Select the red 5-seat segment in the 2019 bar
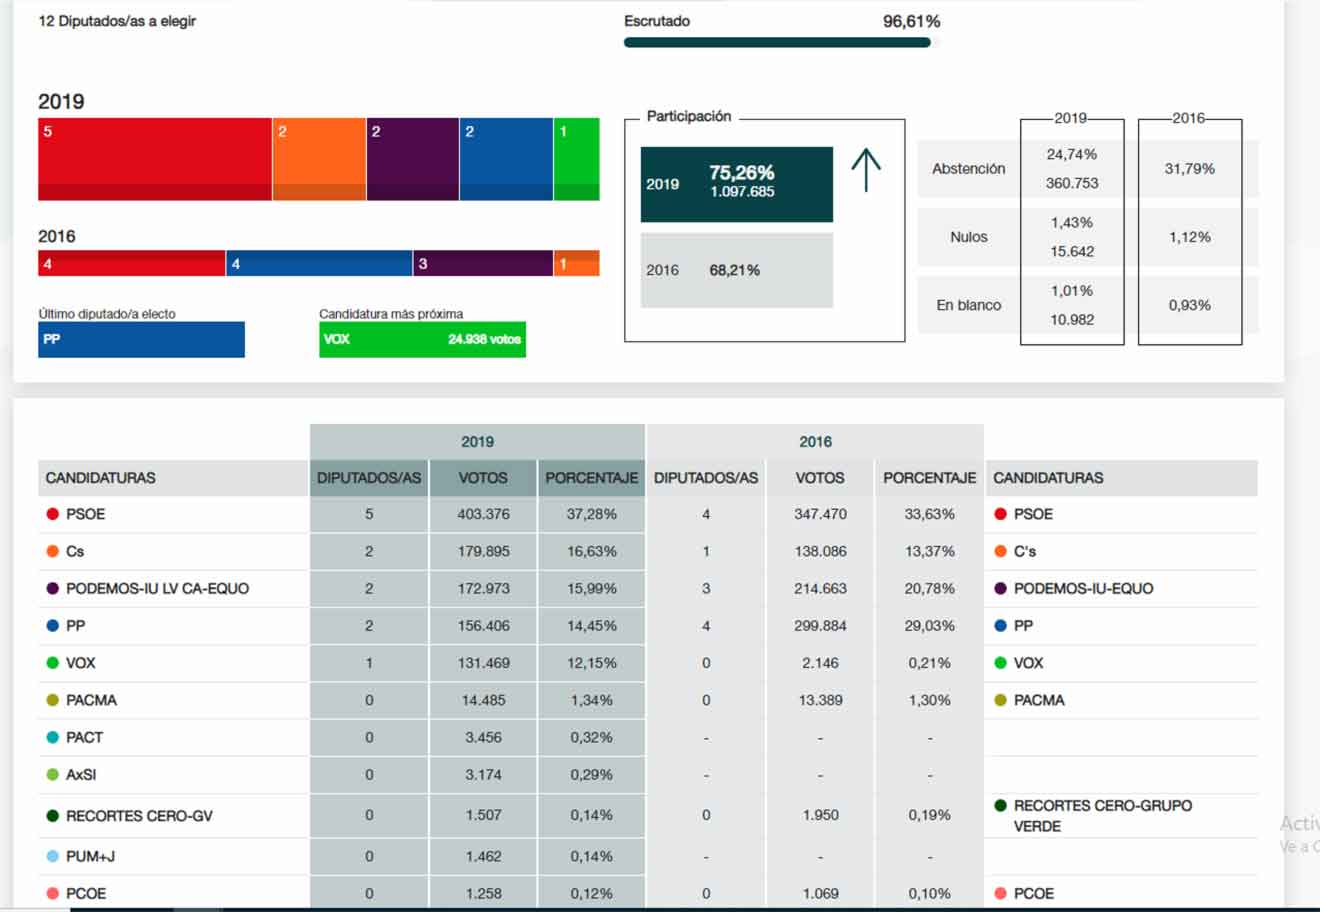The width and height of the screenshot is (1320, 912). tap(155, 159)
